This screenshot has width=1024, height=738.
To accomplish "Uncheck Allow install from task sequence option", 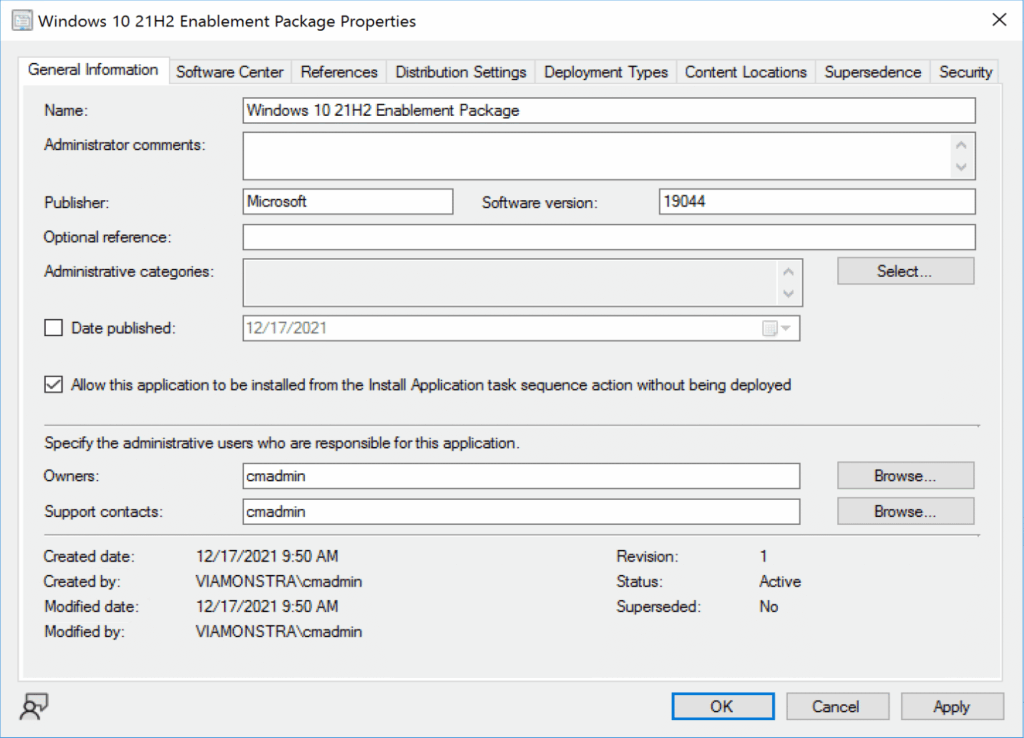I will (x=54, y=385).
